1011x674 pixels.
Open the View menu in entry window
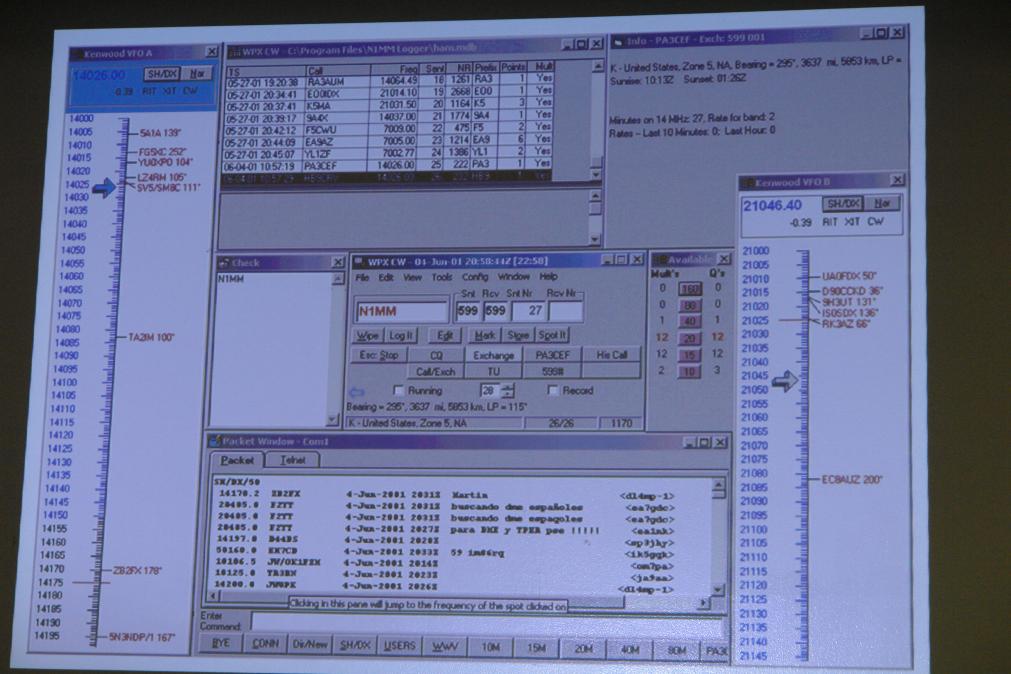412,277
